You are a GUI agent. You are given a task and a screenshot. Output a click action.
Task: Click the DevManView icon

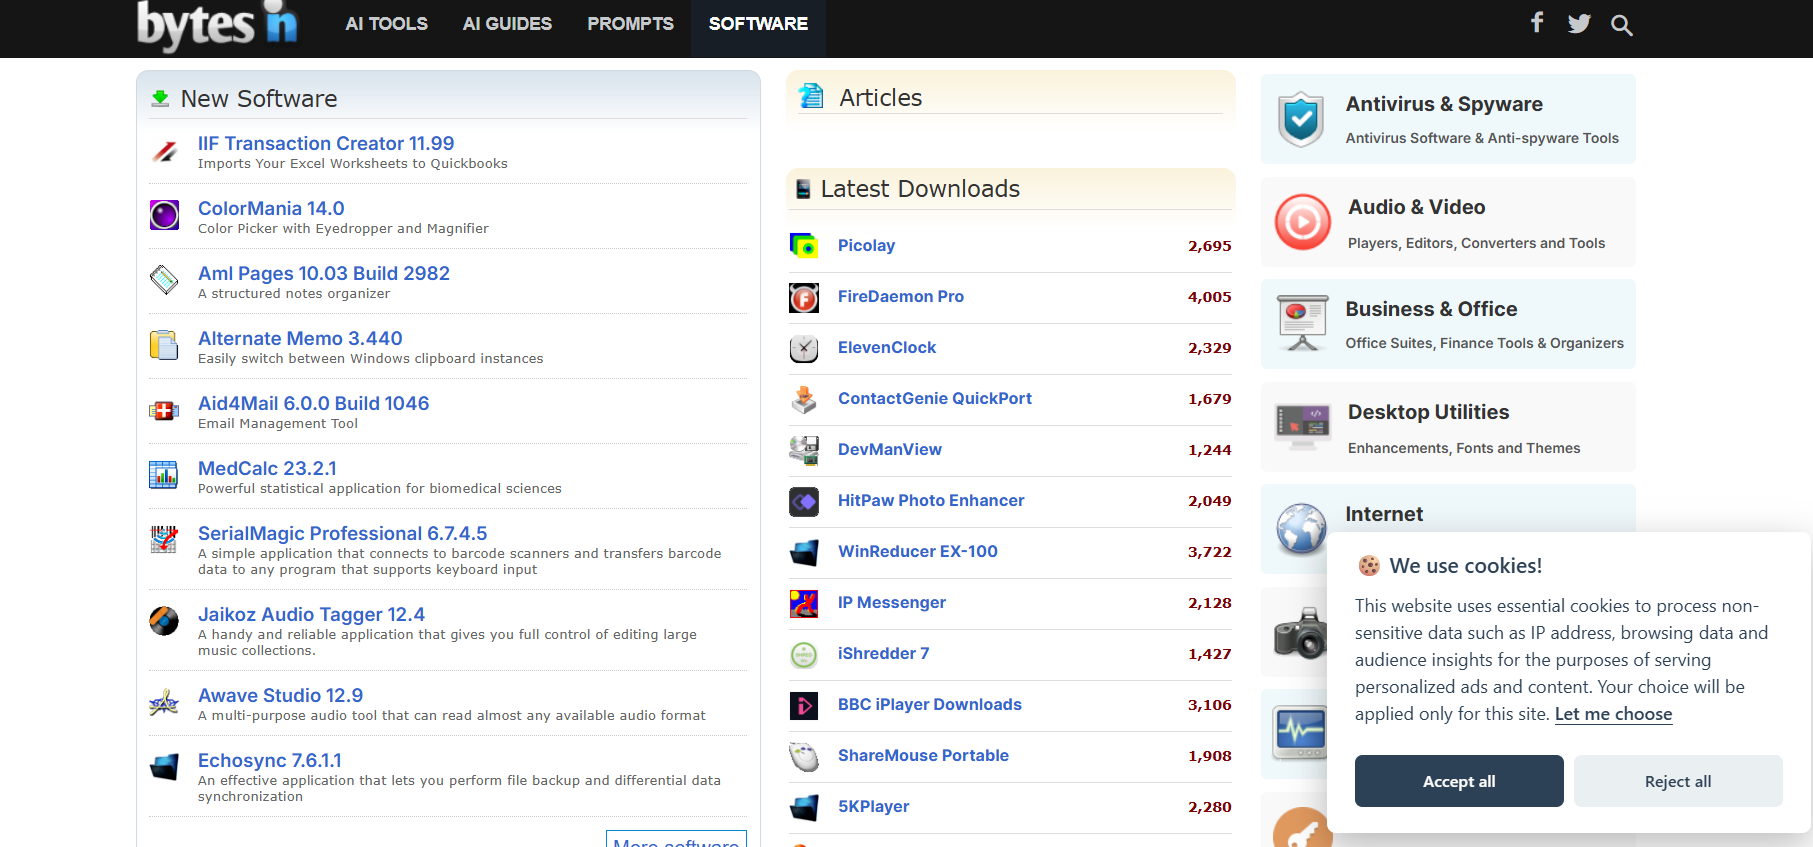804,450
